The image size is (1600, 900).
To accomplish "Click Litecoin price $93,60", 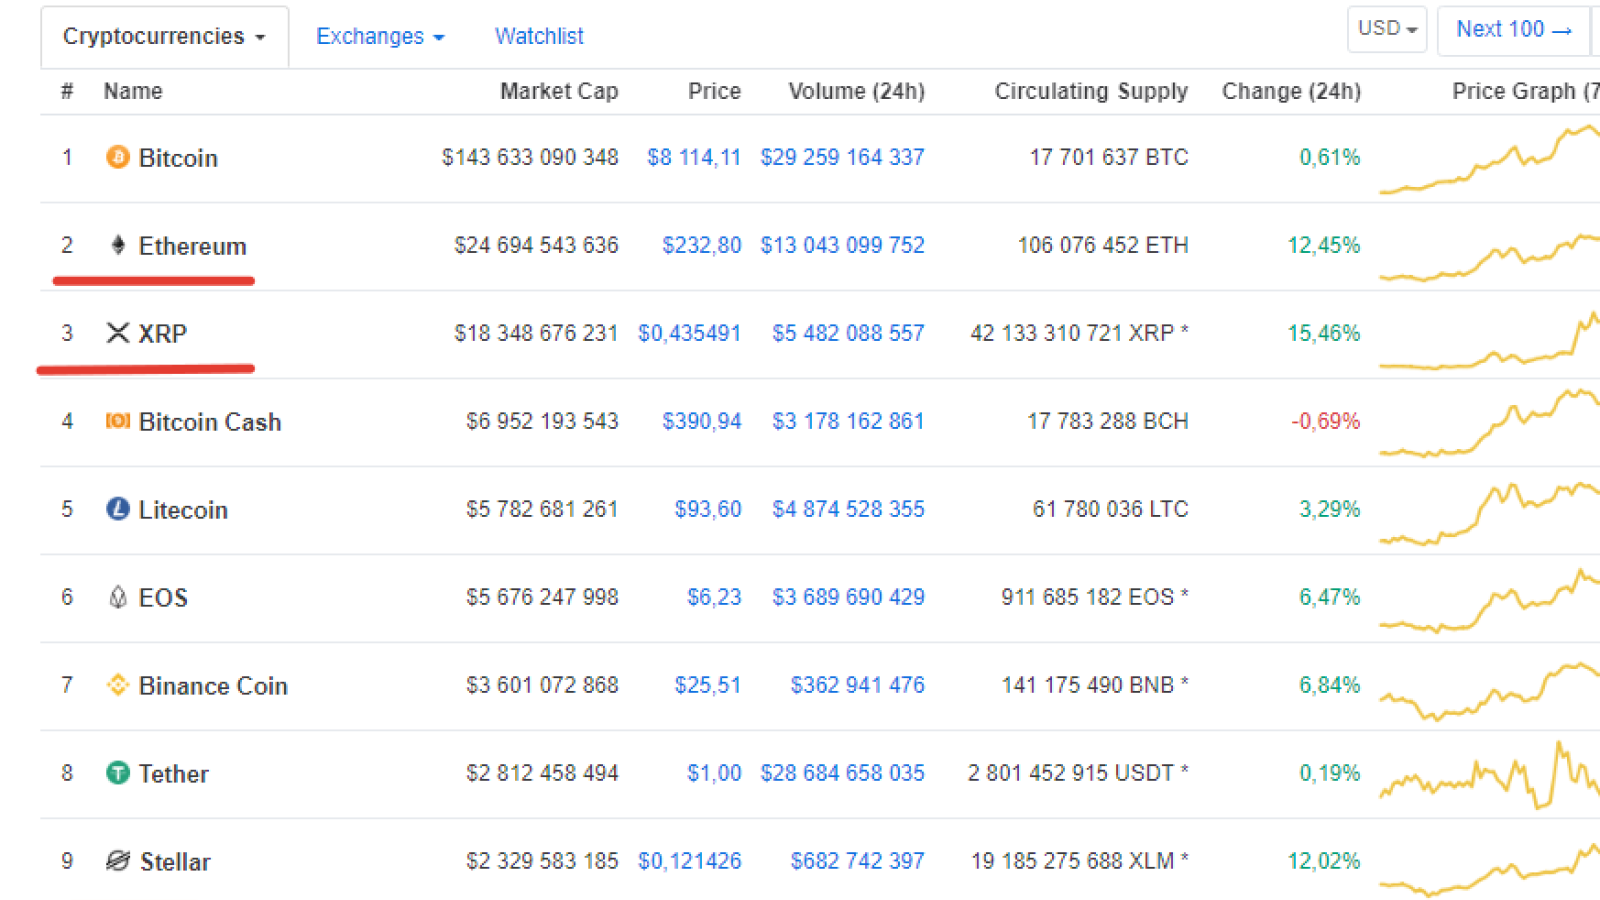I will point(708,509).
